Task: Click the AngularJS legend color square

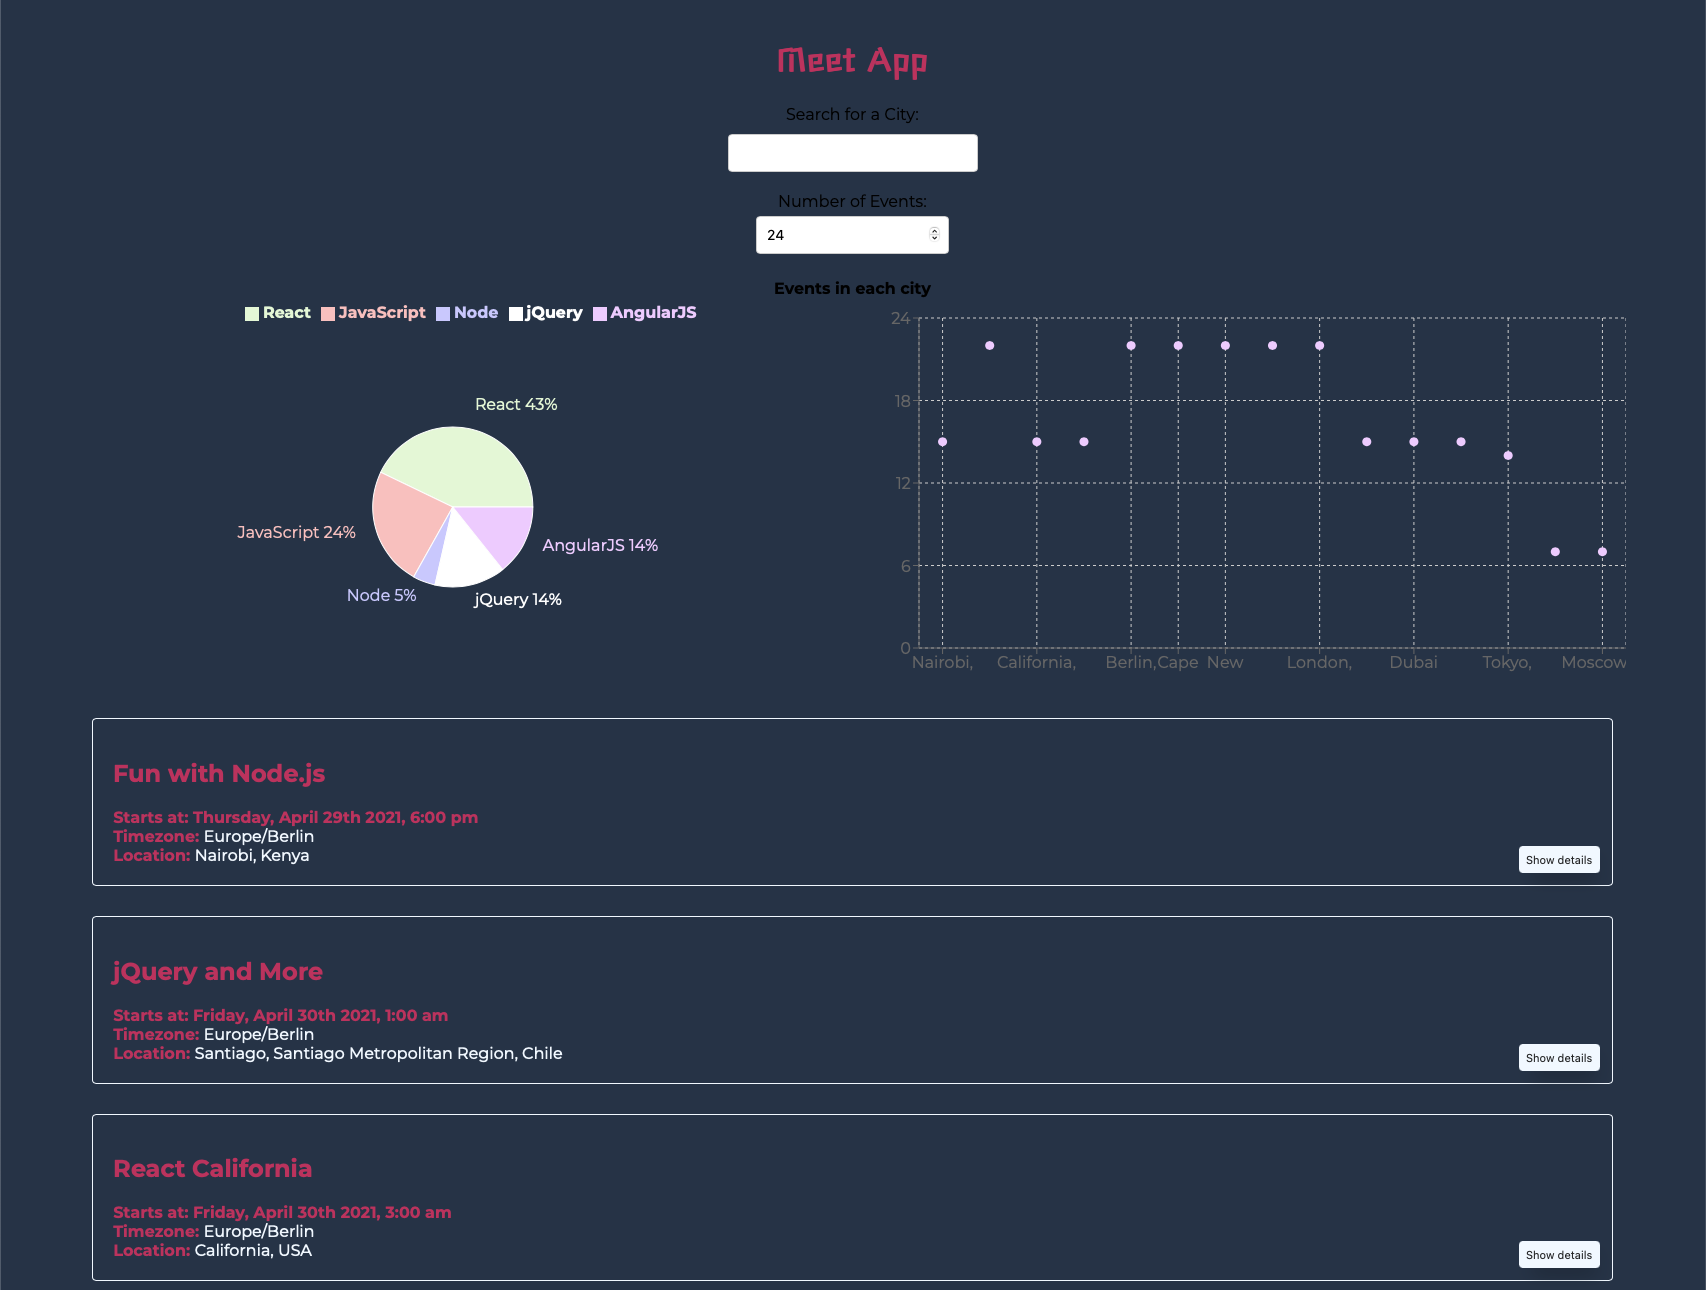Action: pyautogui.click(x=600, y=314)
